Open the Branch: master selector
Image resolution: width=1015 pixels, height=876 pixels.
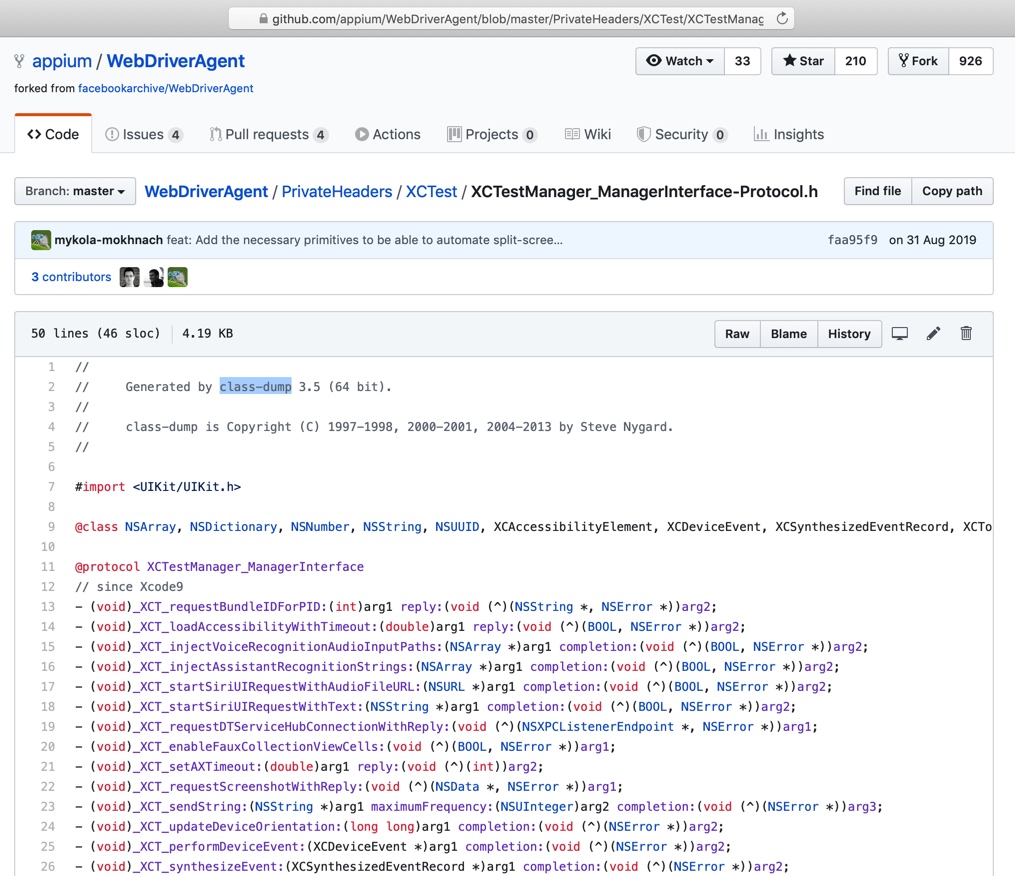pos(75,191)
